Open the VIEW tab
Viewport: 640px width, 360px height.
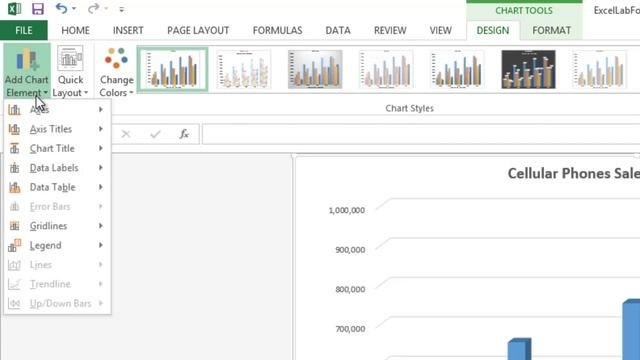tap(441, 30)
